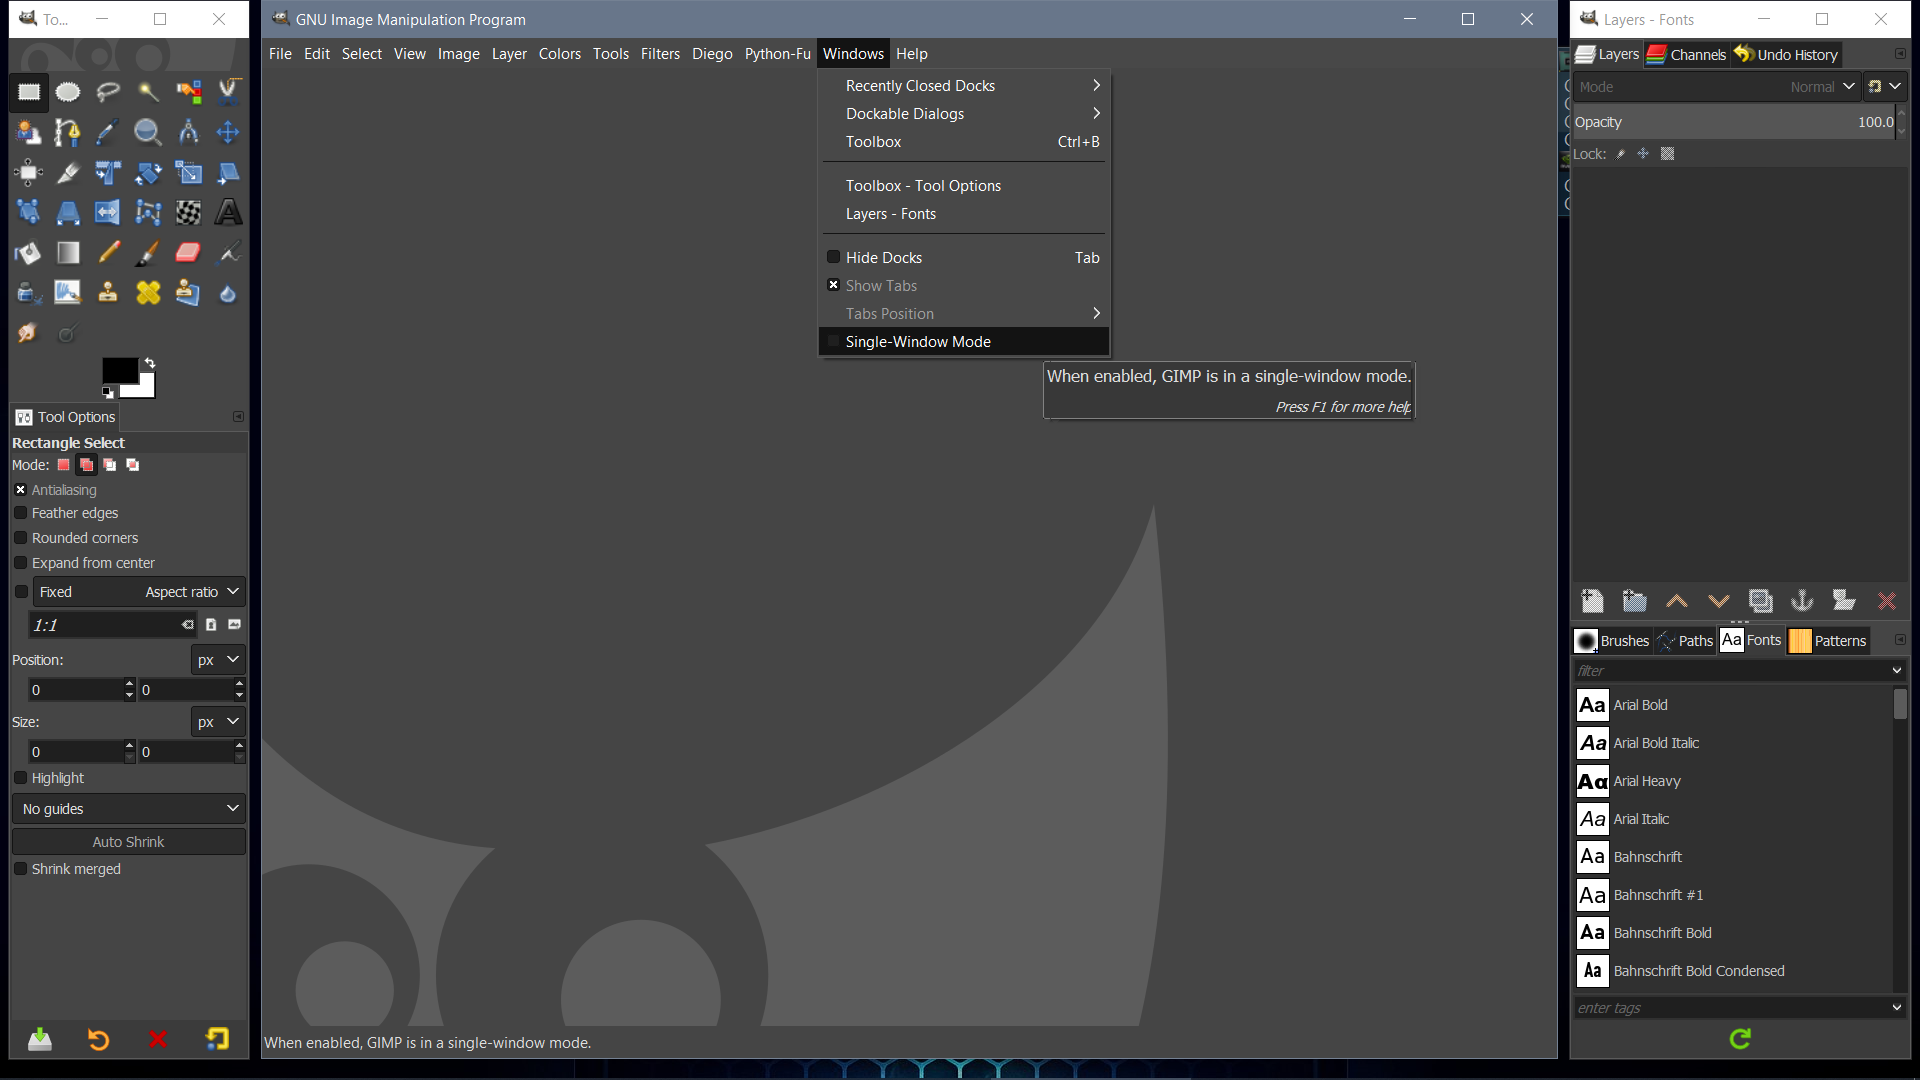
Task: Select the Color Picker eyedropper tool
Action: point(108,132)
